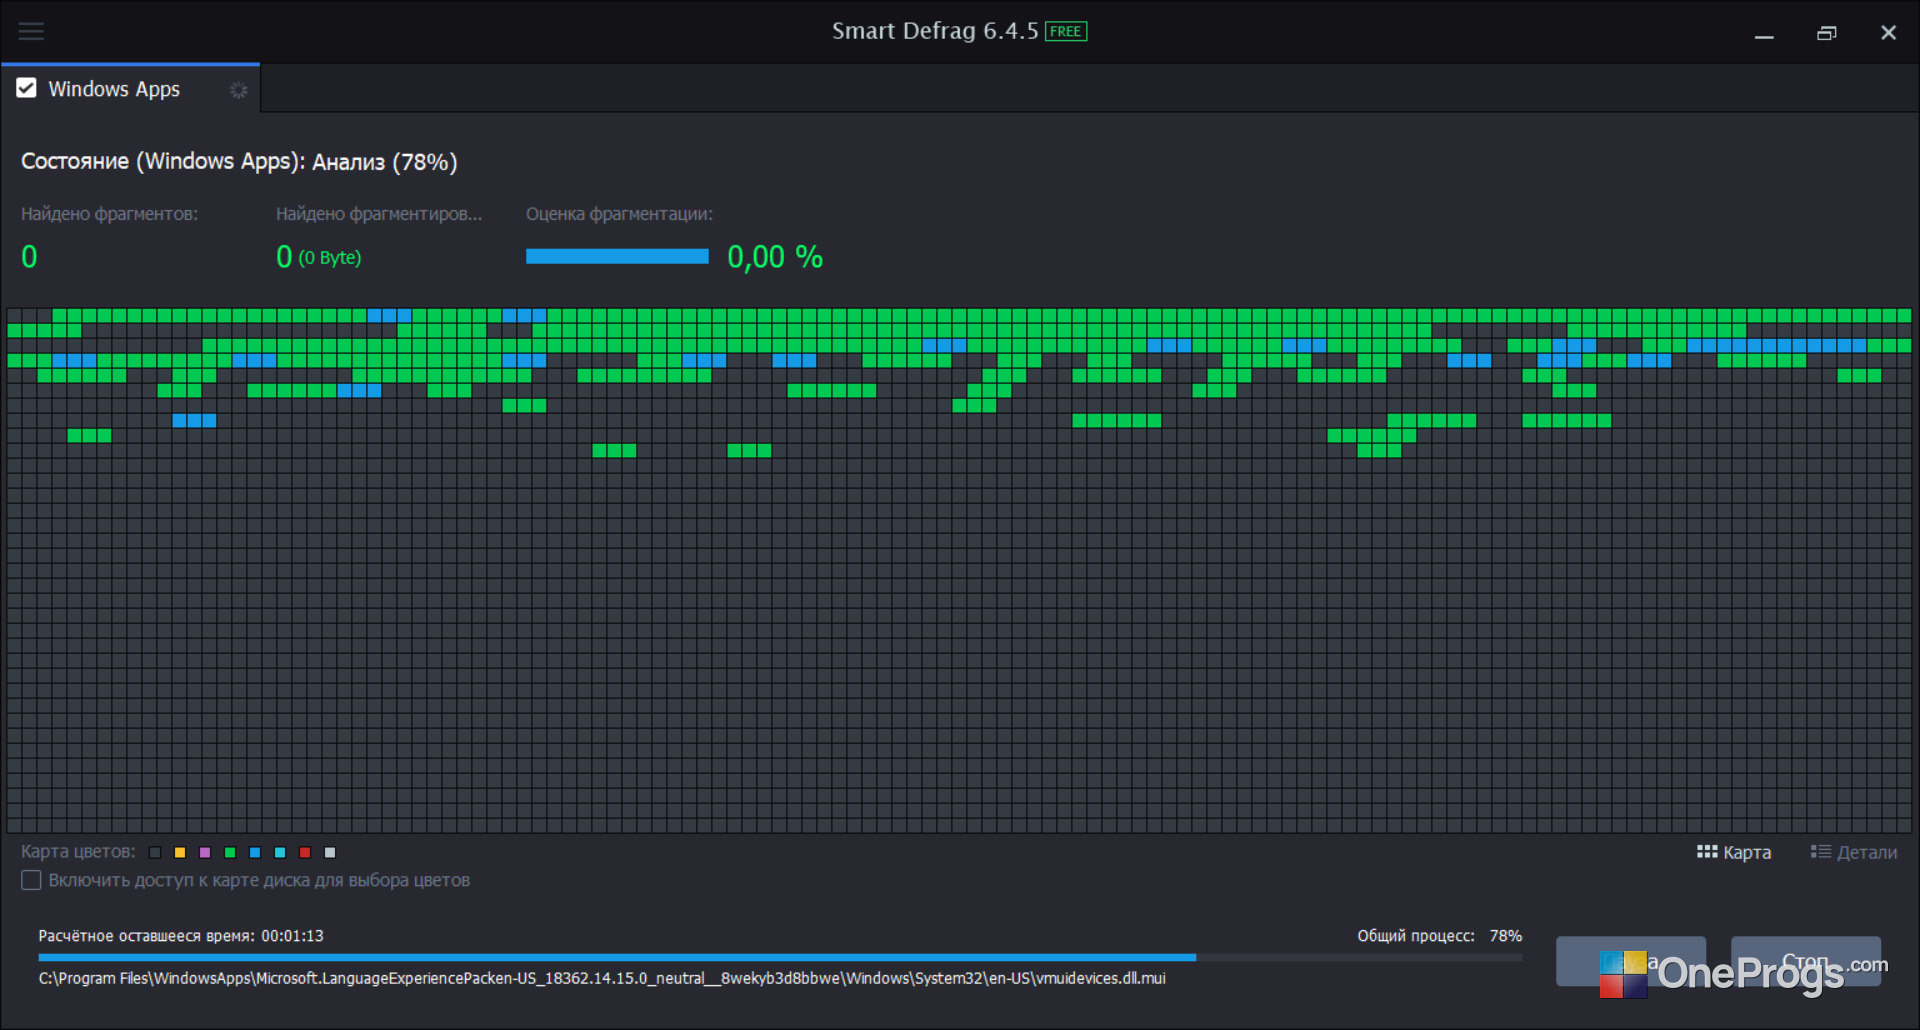
Task: Switch to the Карта map view
Action: 1734,852
